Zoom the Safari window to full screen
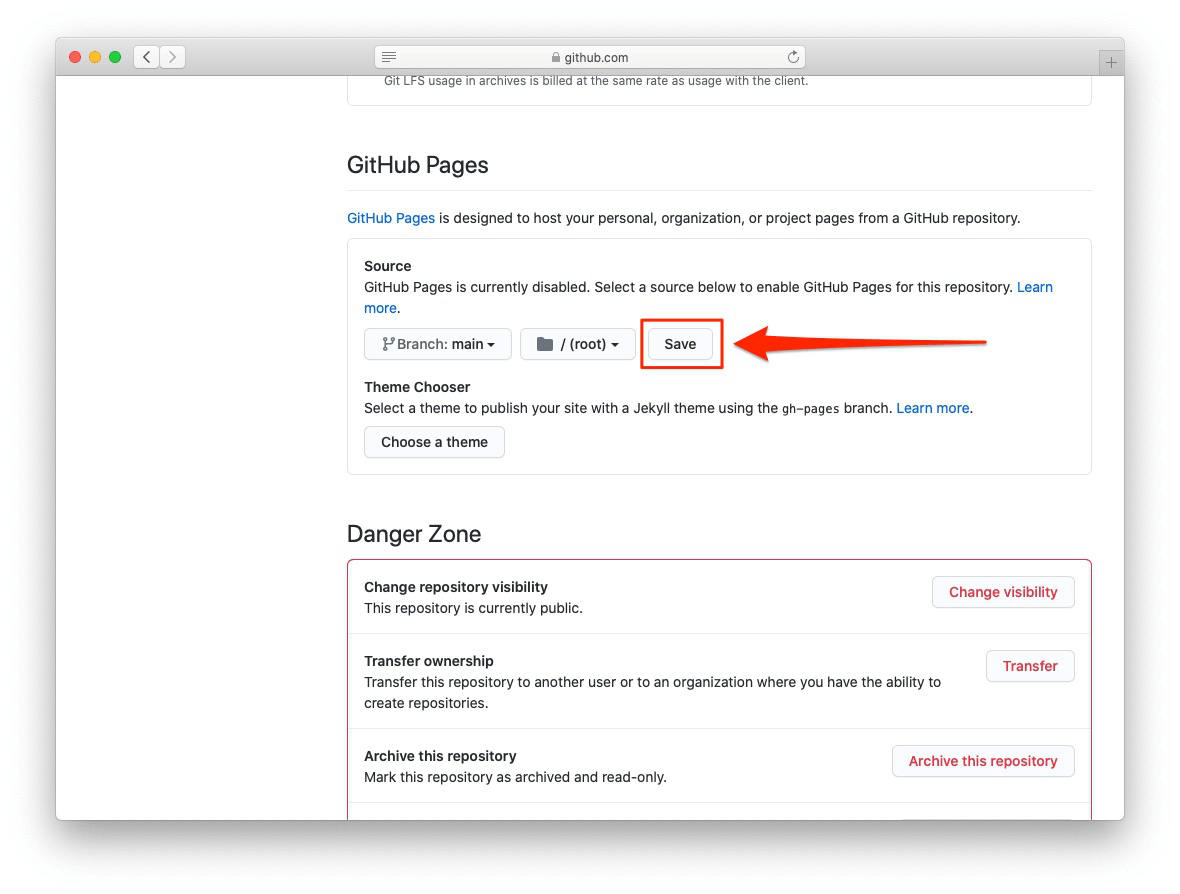1180x894 pixels. 115,57
